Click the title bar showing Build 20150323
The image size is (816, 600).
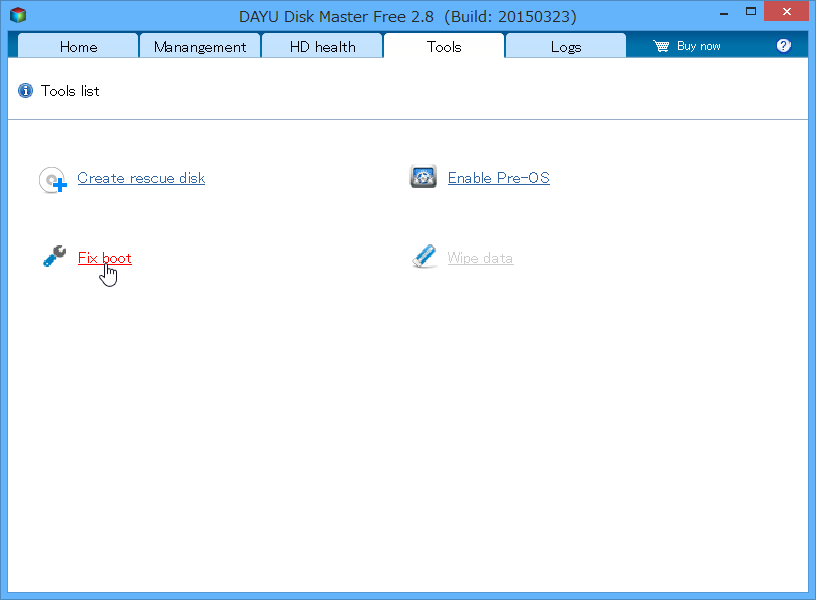408,15
